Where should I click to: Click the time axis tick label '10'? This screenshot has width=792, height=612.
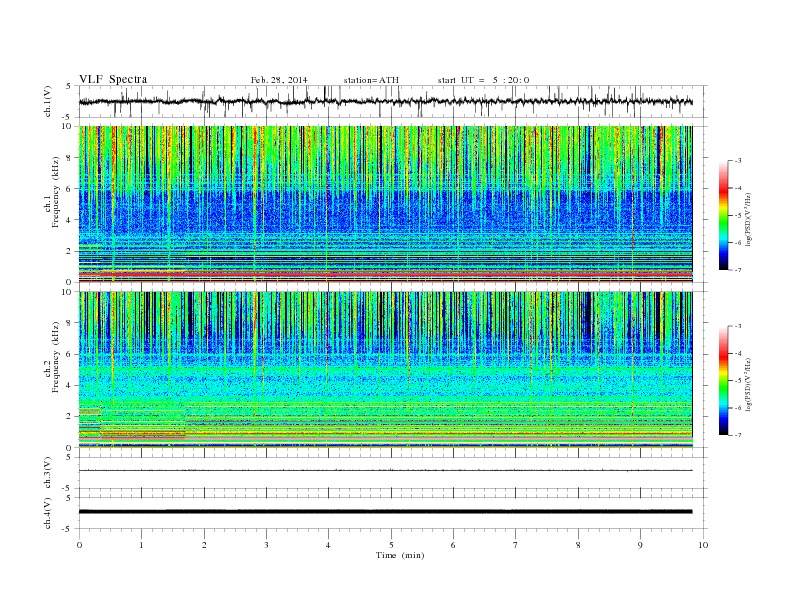click(x=703, y=545)
